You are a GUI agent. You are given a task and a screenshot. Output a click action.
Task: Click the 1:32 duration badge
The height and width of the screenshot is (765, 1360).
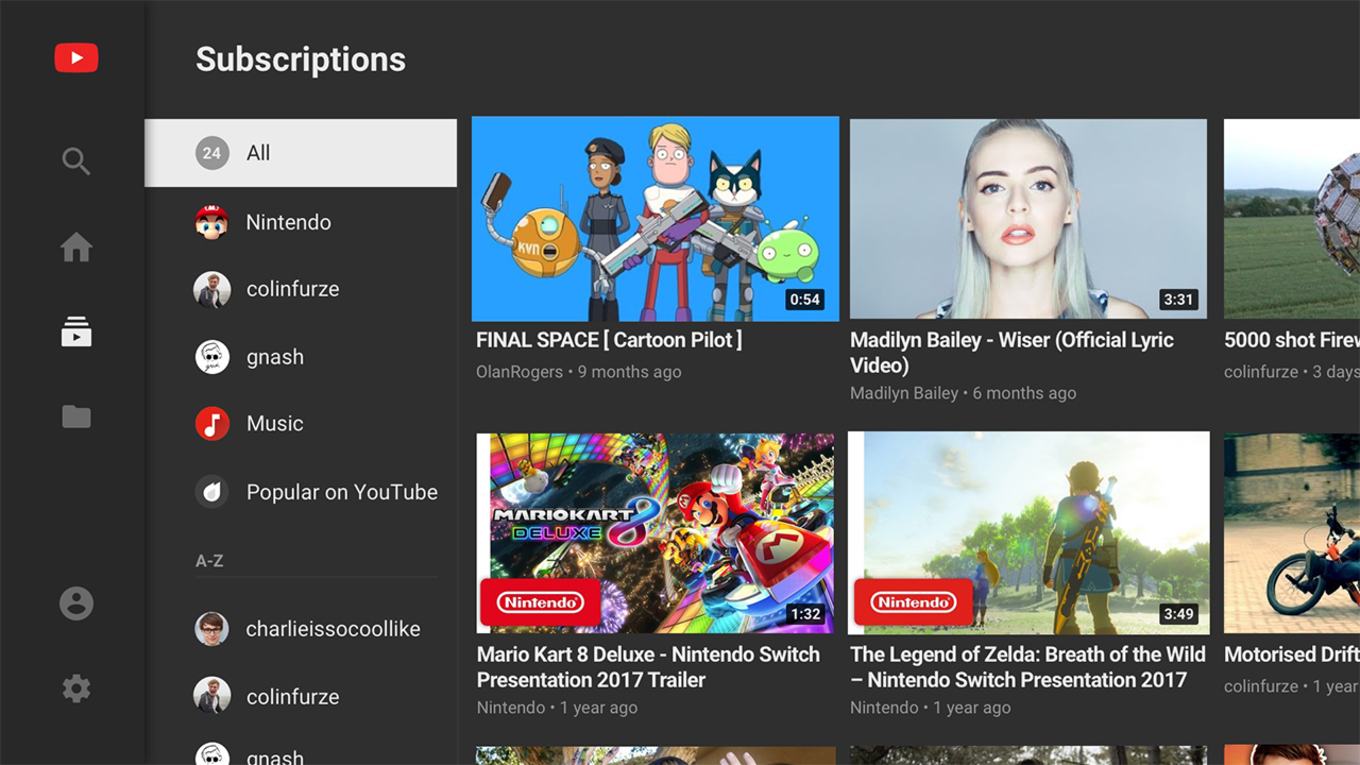click(805, 614)
